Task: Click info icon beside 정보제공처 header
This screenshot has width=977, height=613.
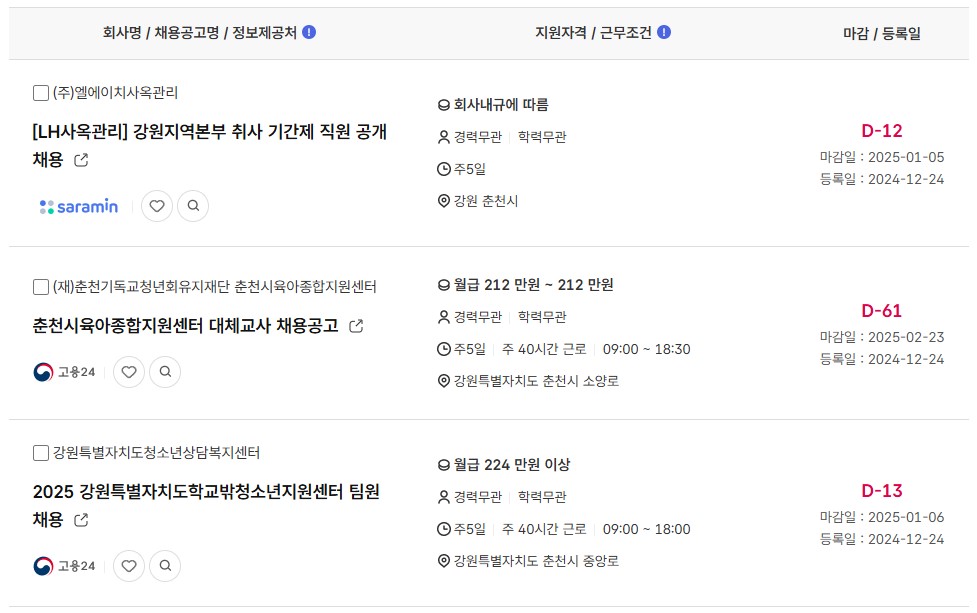Action: (309, 32)
